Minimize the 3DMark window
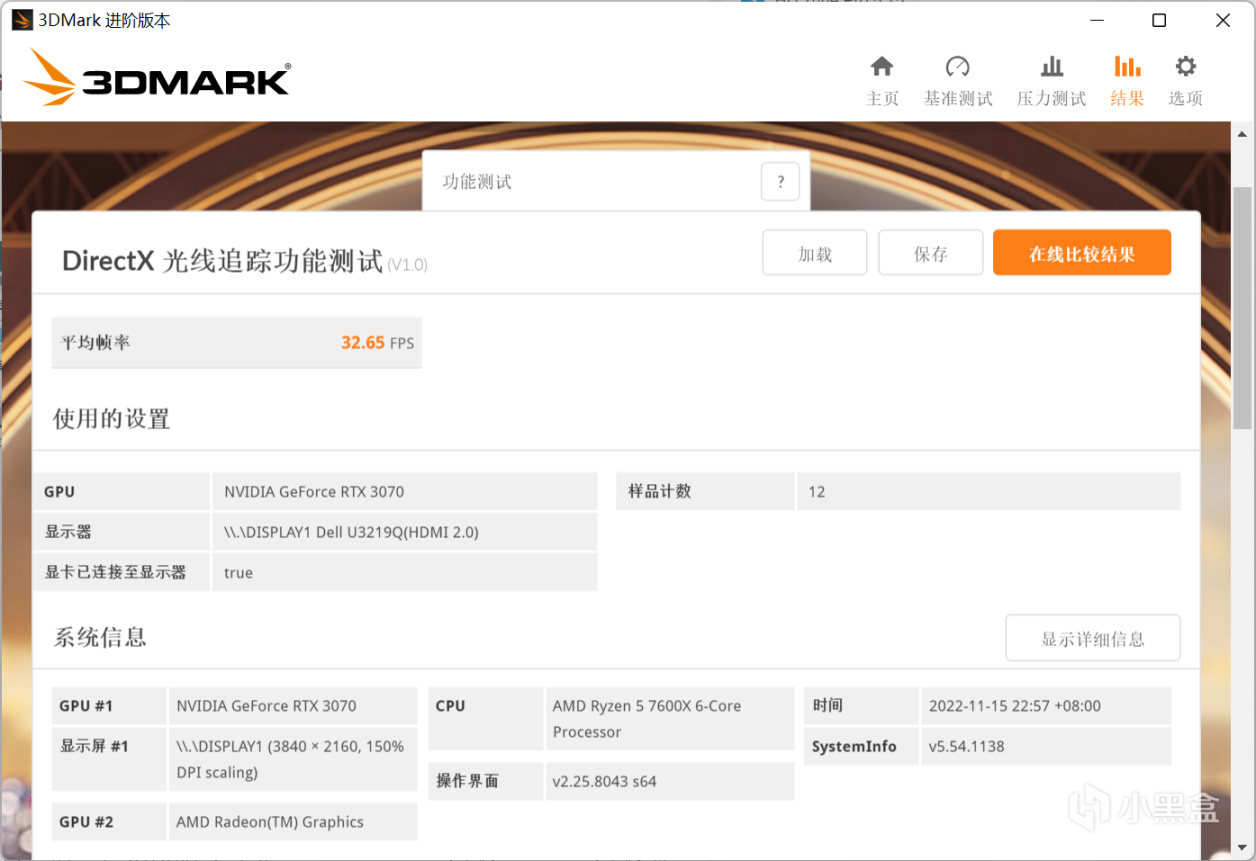This screenshot has width=1256, height=861. click(x=1096, y=20)
